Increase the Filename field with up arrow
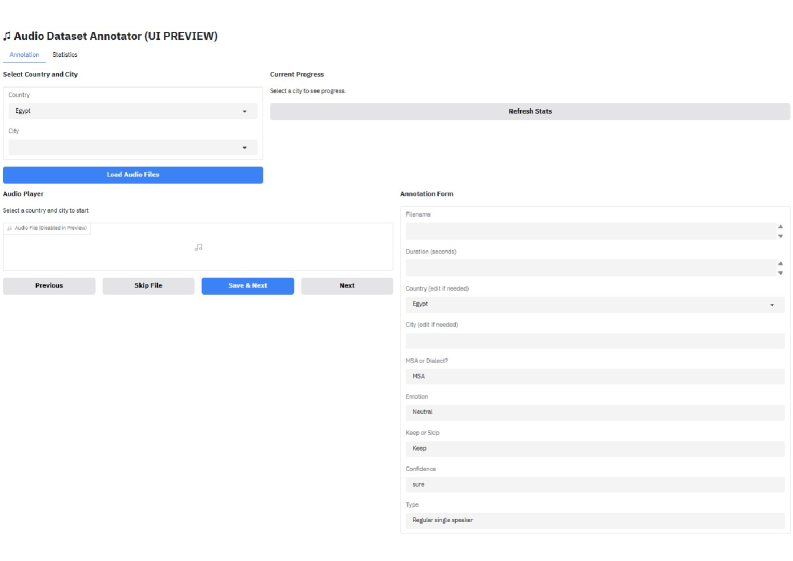Screen dimensions: 793x561 click(780, 226)
